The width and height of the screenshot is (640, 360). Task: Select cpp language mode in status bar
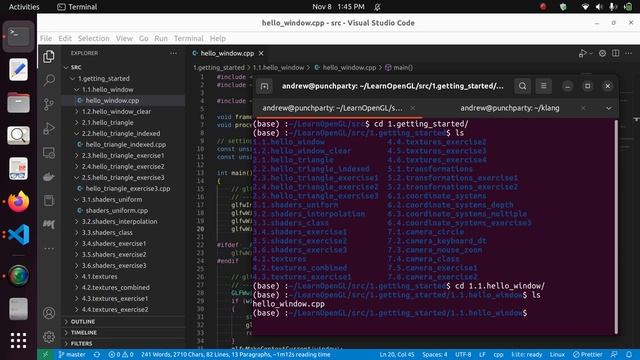pyautogui.click(x=498, y=354)
